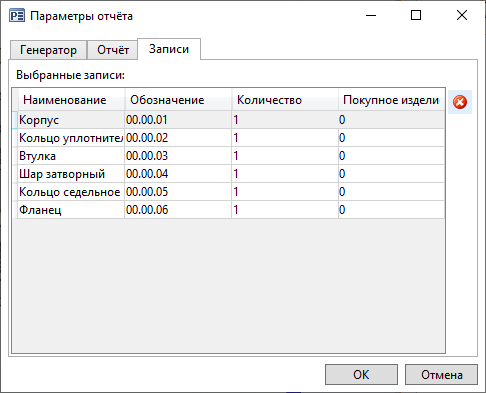Click the PE application icon in title bar
This screenshot has height=393, width=486.
pos(17,16)
